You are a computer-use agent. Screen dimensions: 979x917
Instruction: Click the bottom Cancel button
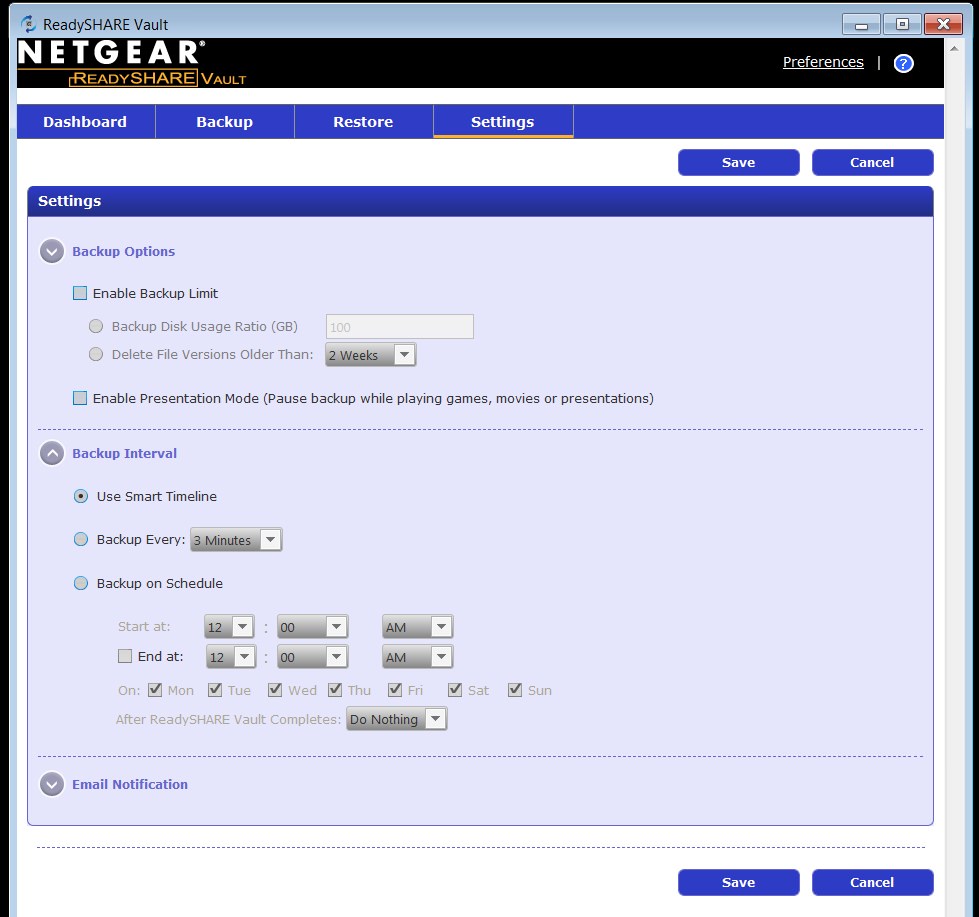coord(872,882)
